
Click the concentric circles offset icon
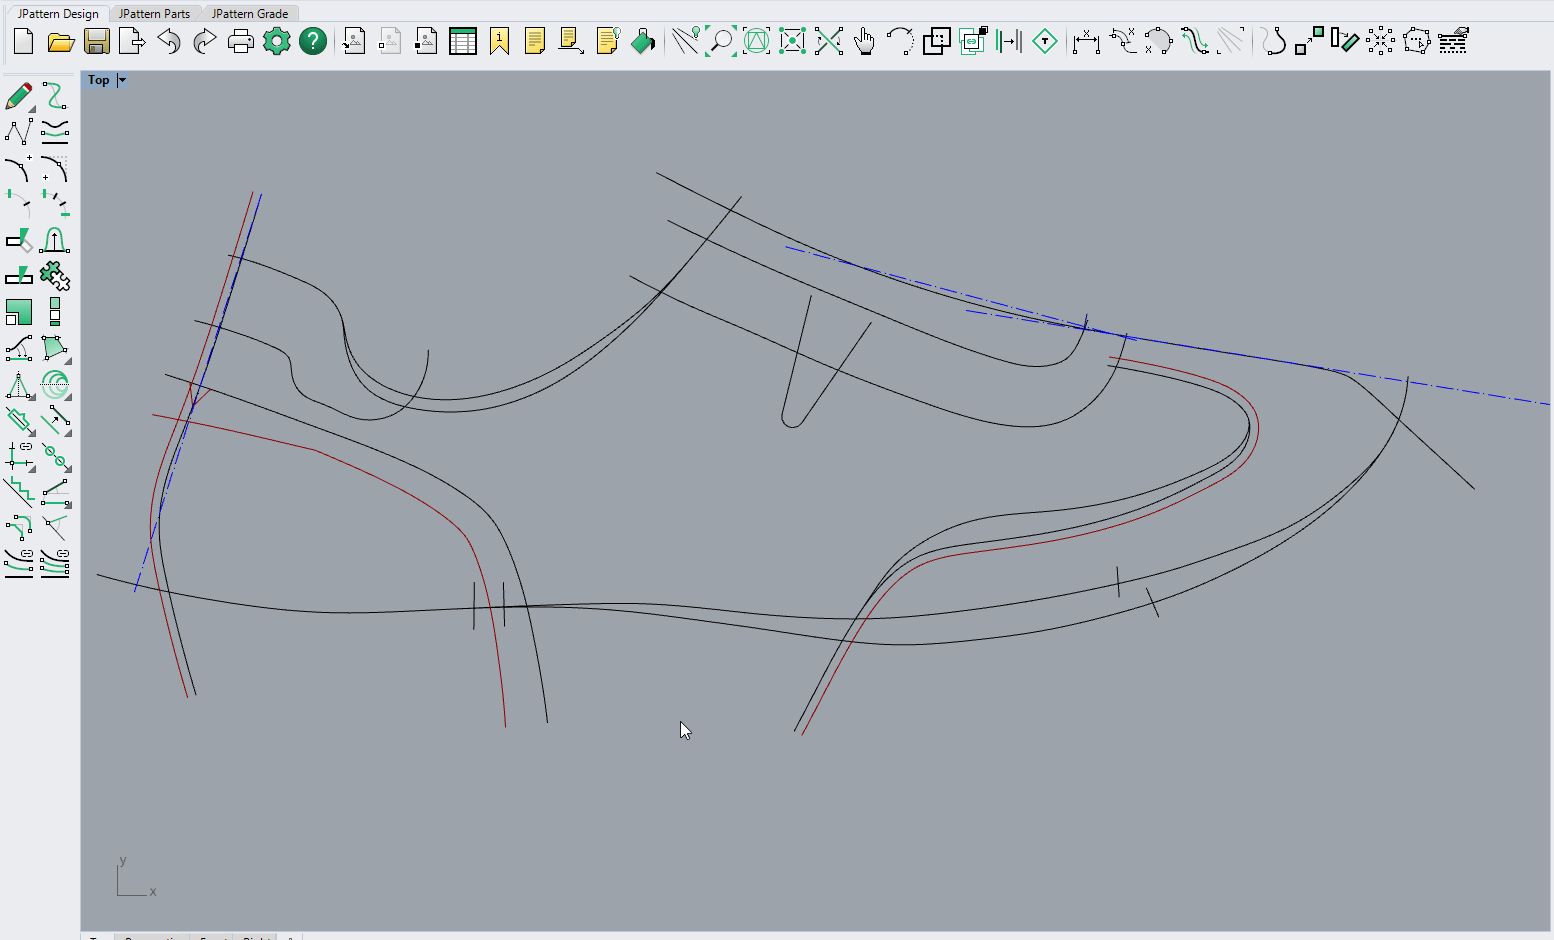point(55,385)
